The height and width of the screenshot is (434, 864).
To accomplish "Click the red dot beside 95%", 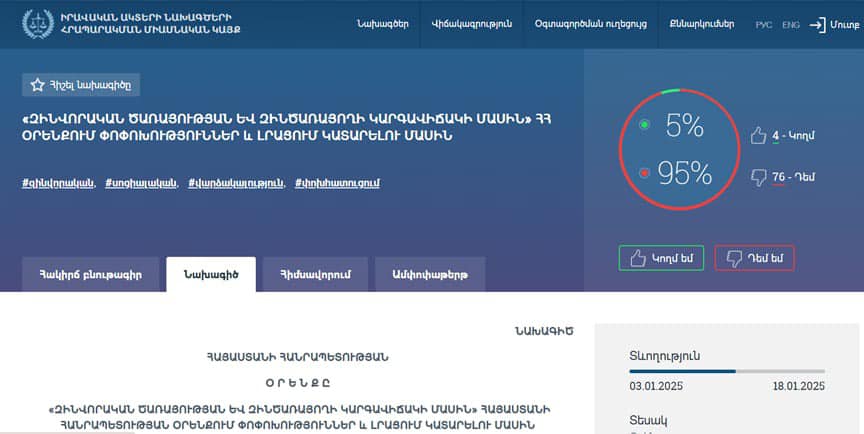I will coord(644,174).
